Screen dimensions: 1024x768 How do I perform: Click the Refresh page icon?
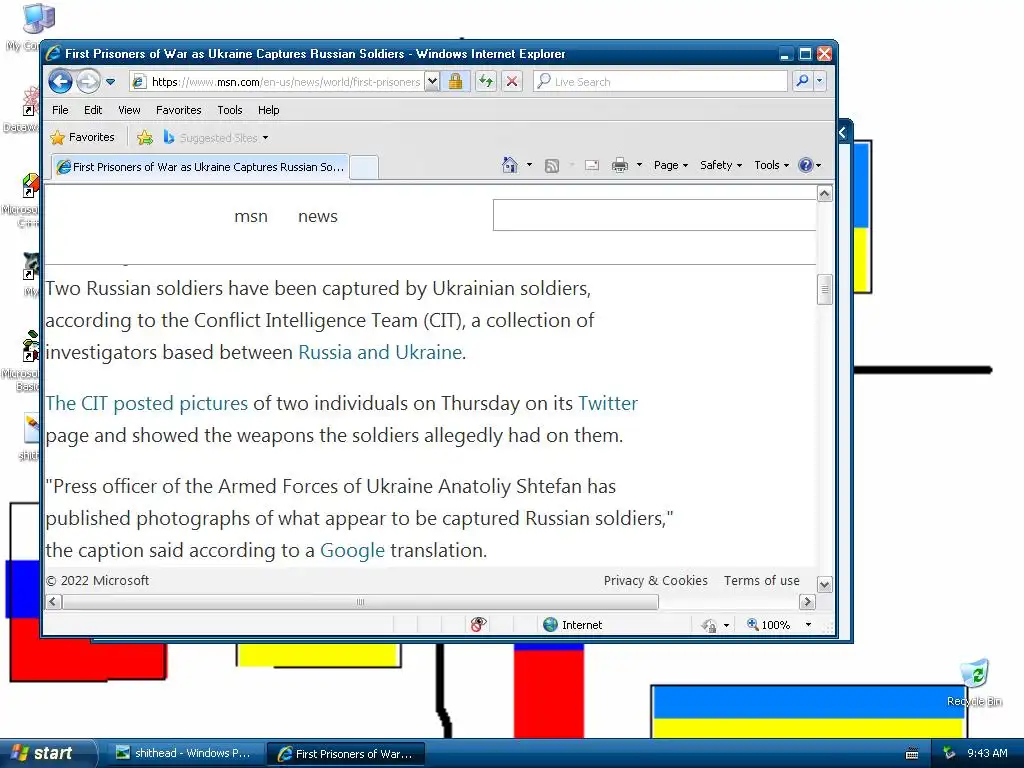485,82
